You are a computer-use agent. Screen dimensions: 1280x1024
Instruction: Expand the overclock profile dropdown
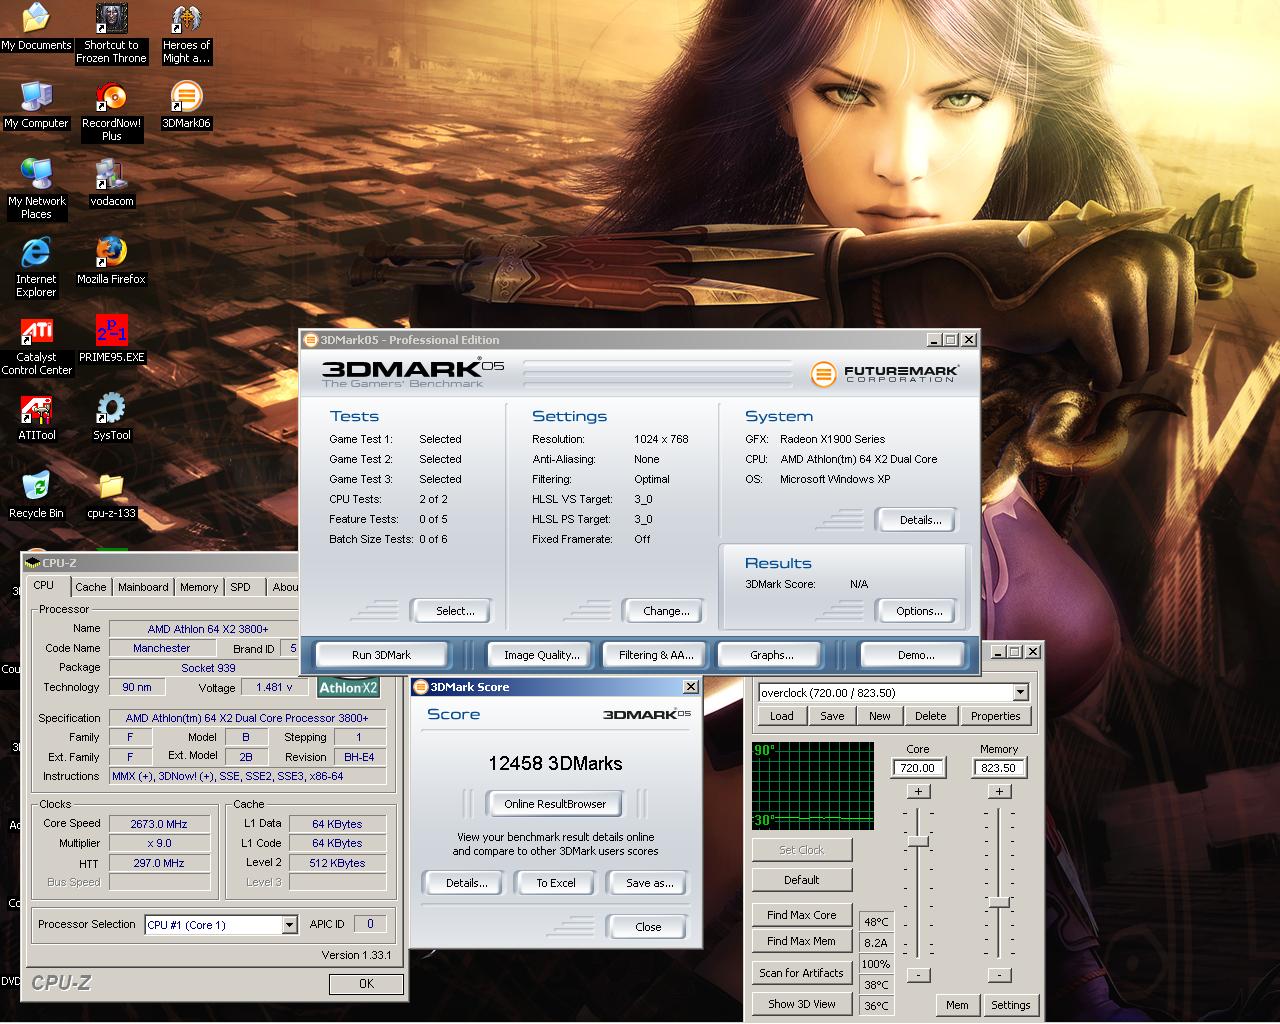[1020, 692]
